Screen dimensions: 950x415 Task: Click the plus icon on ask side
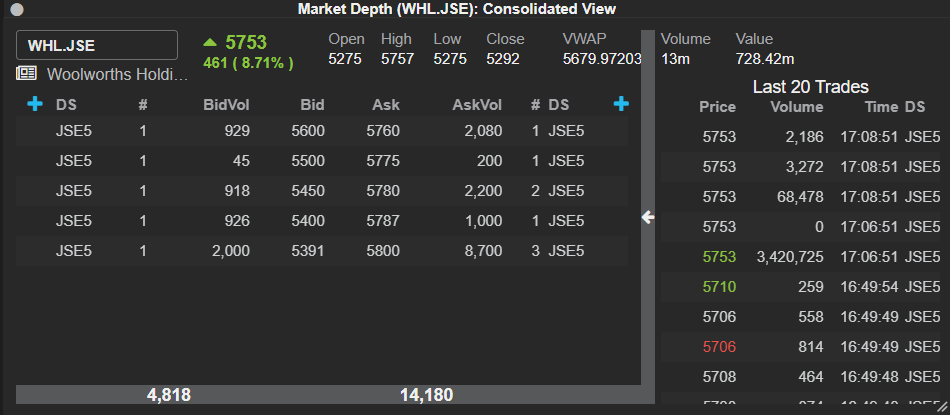tap(620, 104)
